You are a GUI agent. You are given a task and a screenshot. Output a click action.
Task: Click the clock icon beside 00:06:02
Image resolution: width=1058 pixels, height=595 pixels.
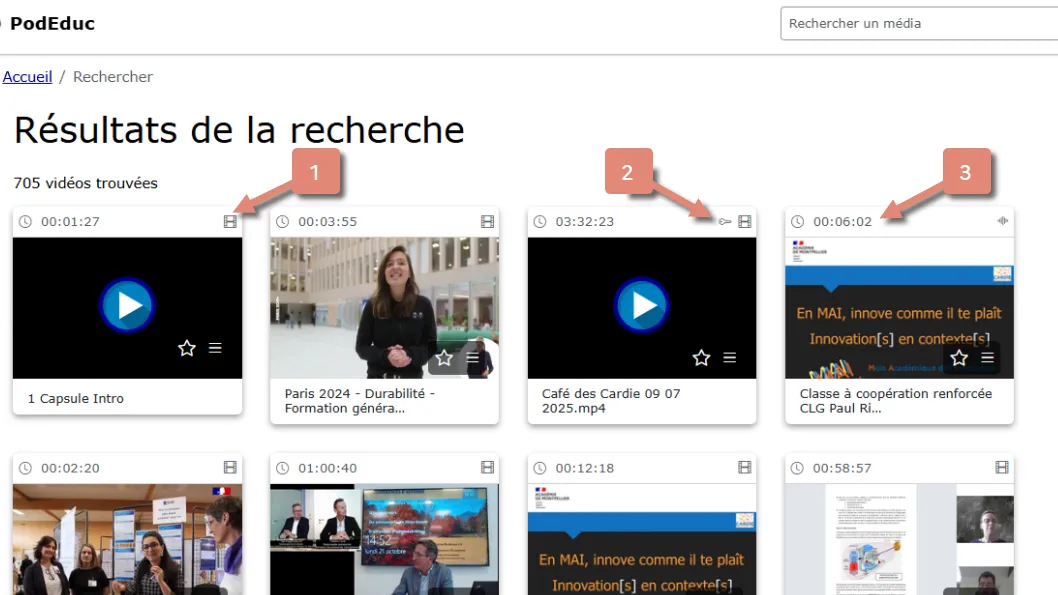797,221
